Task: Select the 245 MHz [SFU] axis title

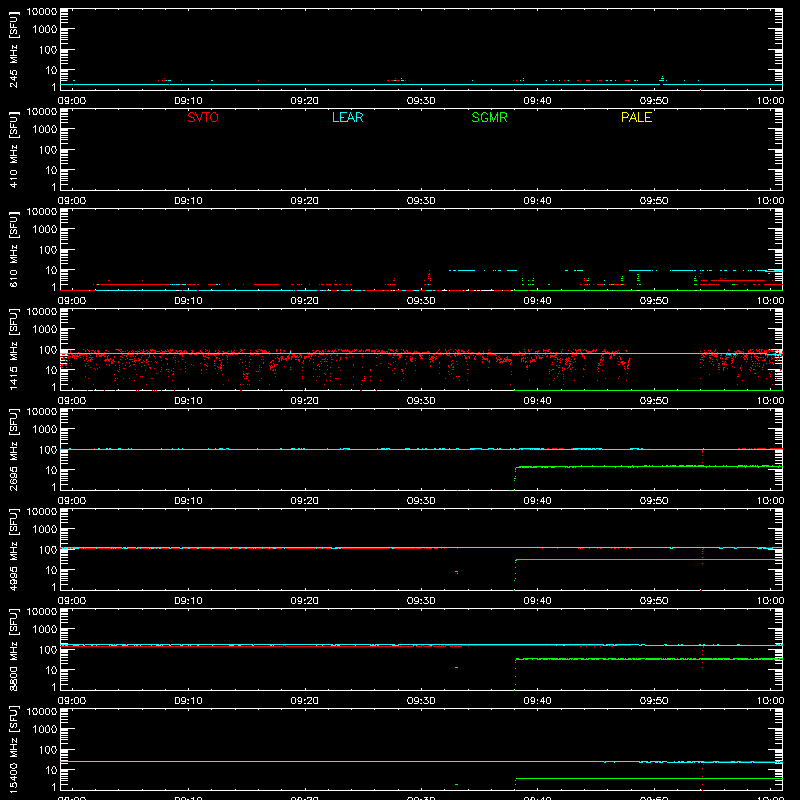Action: [14, 50]
